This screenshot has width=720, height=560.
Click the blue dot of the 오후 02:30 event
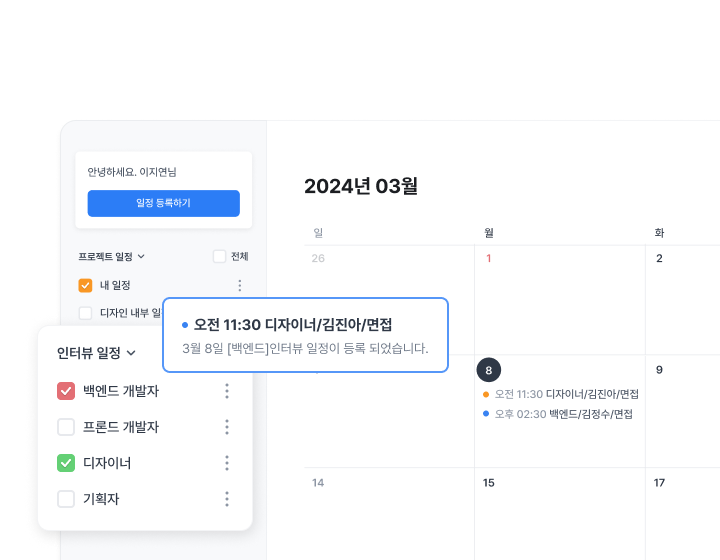tap(486, 414)
